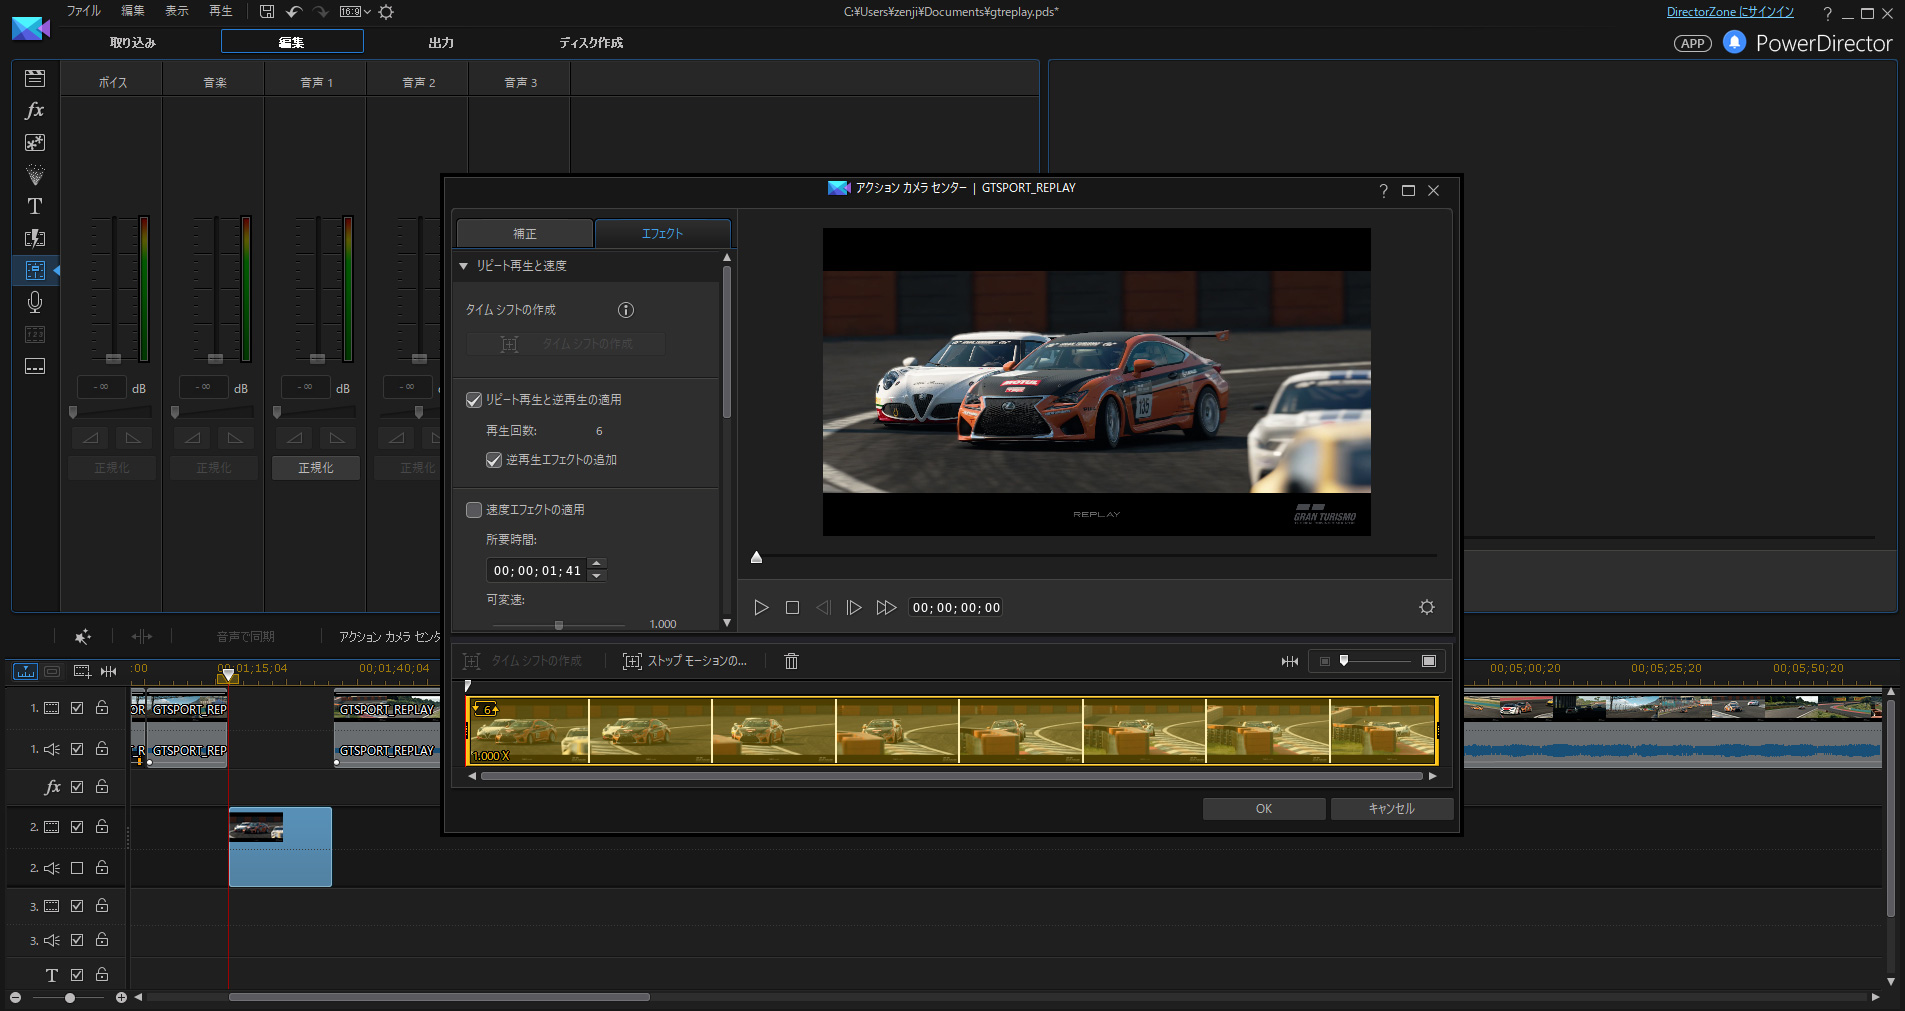Viewport: 1905px width, 1011px height.
Task: Click the play button in preview
Action: point(761,607)
